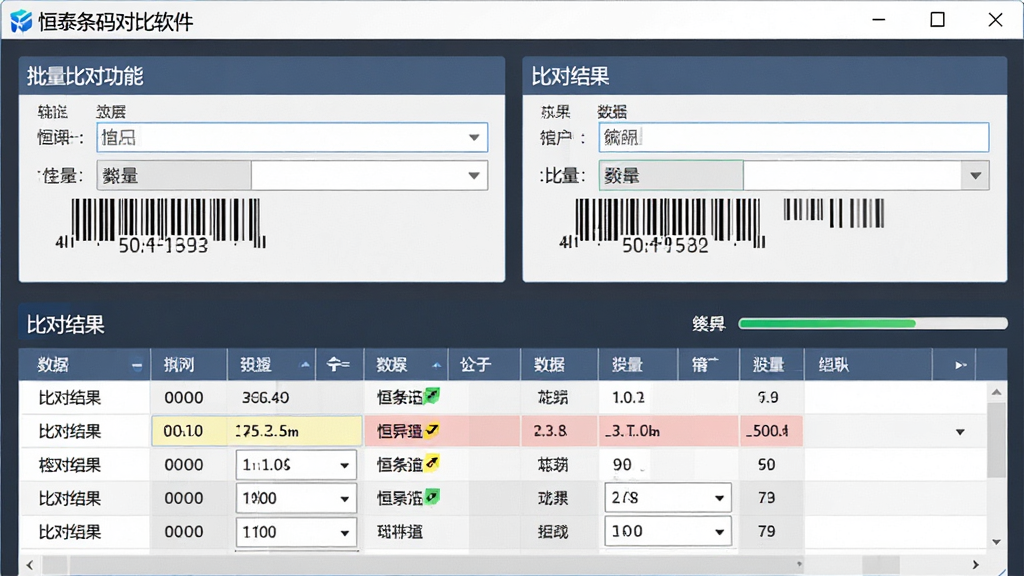The height and width of the screenshot is (576, 1024).
Task: Select the yellow 00.10 cell
Action: point(184,431)
